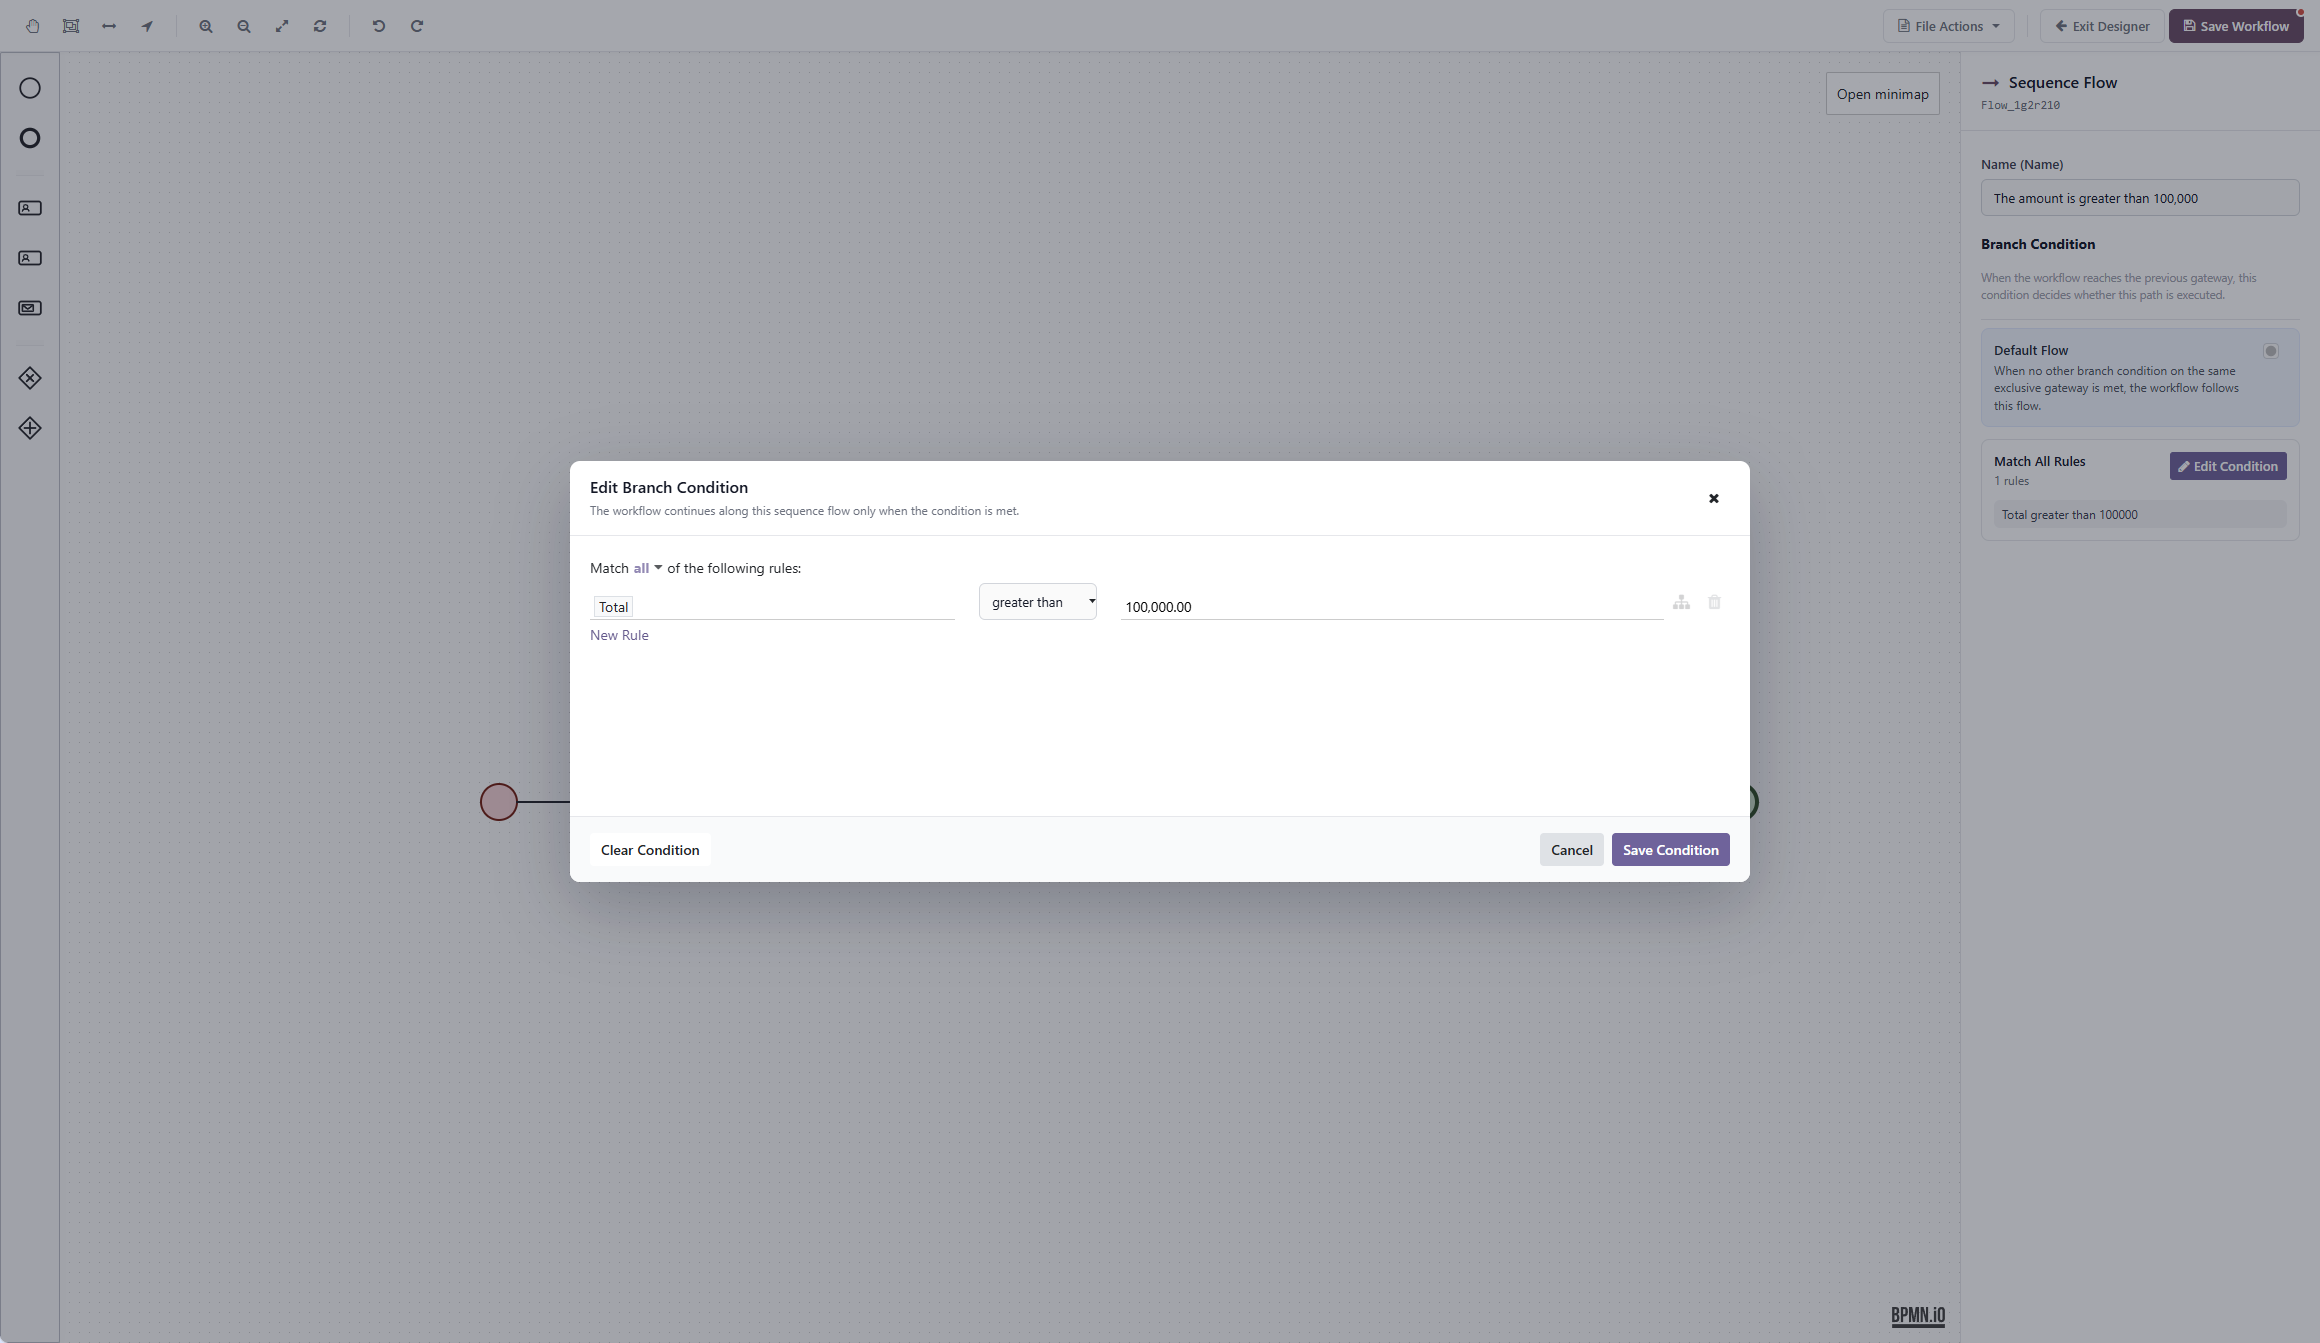Click the zoom in magnifier icon
2320x1343 pixels.
[206, 26]
